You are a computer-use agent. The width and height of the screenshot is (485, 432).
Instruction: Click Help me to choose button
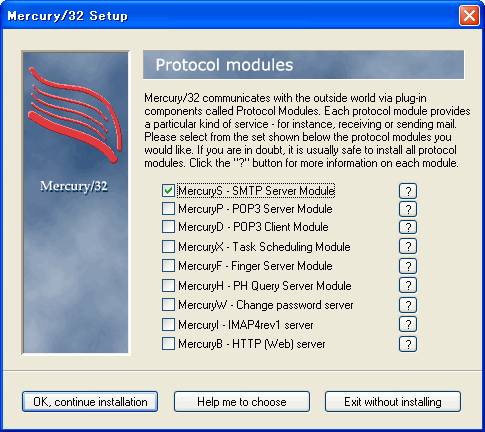(242, 402)
